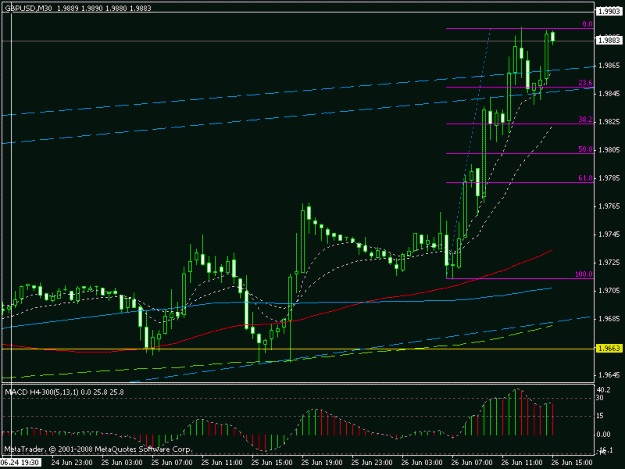
Task: Select the Fibonacci 23.6 level label
Action: coord(586,83)
